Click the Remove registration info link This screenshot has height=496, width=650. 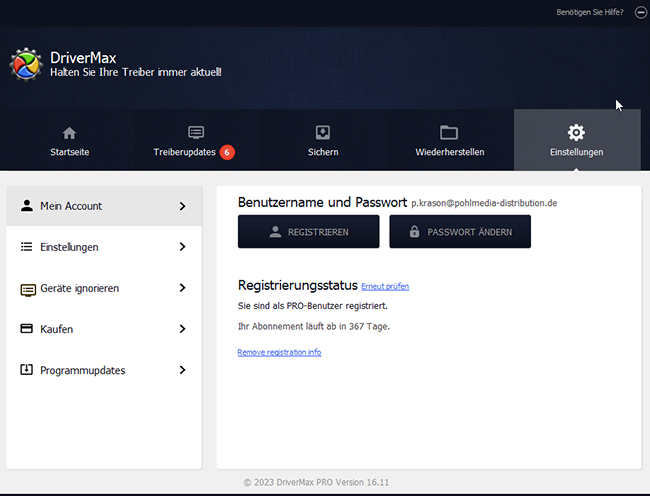279,352
